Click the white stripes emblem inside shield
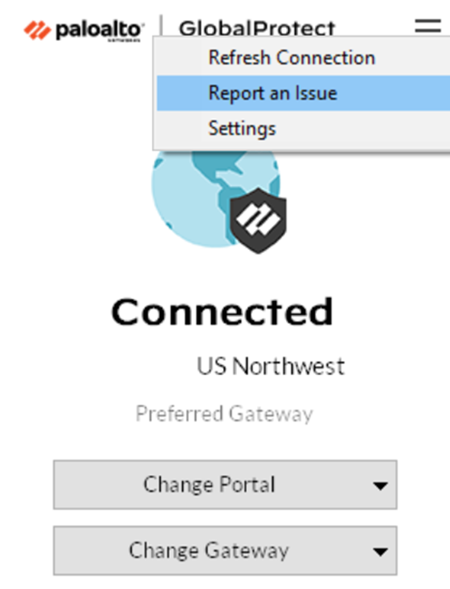The width and height of the screenshot is (450, 589). click(x=258, y=219)
